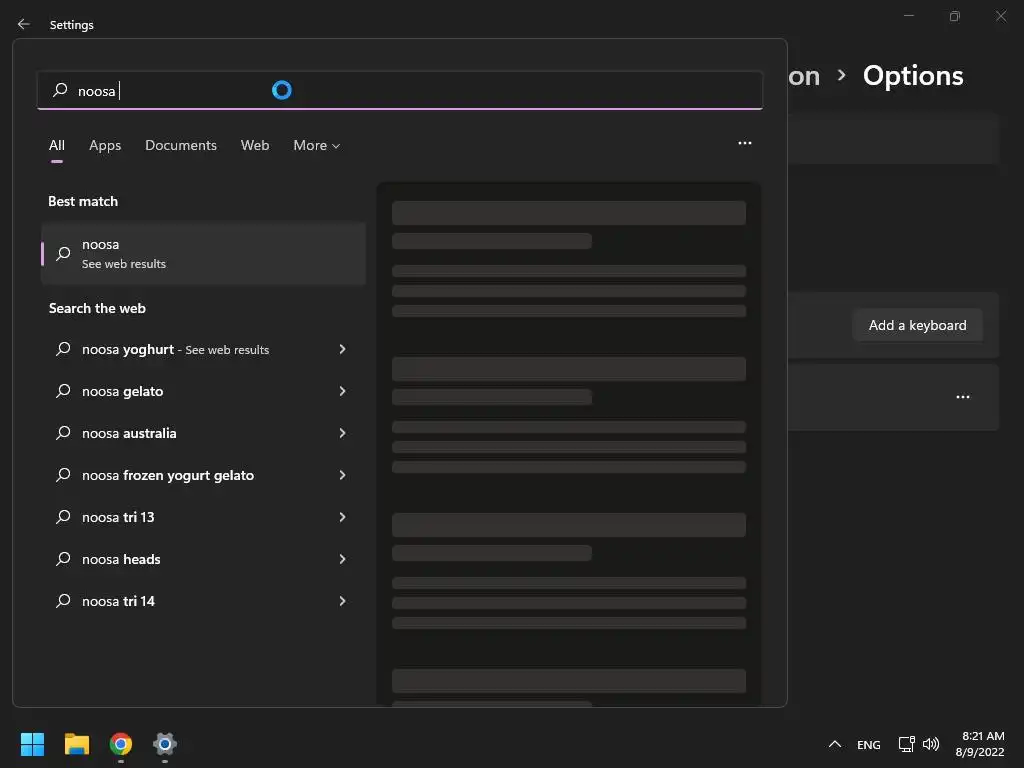1024x768 pixels.
Task: Expand arrow for noosa australia
Action: click(x=342, y=433)
